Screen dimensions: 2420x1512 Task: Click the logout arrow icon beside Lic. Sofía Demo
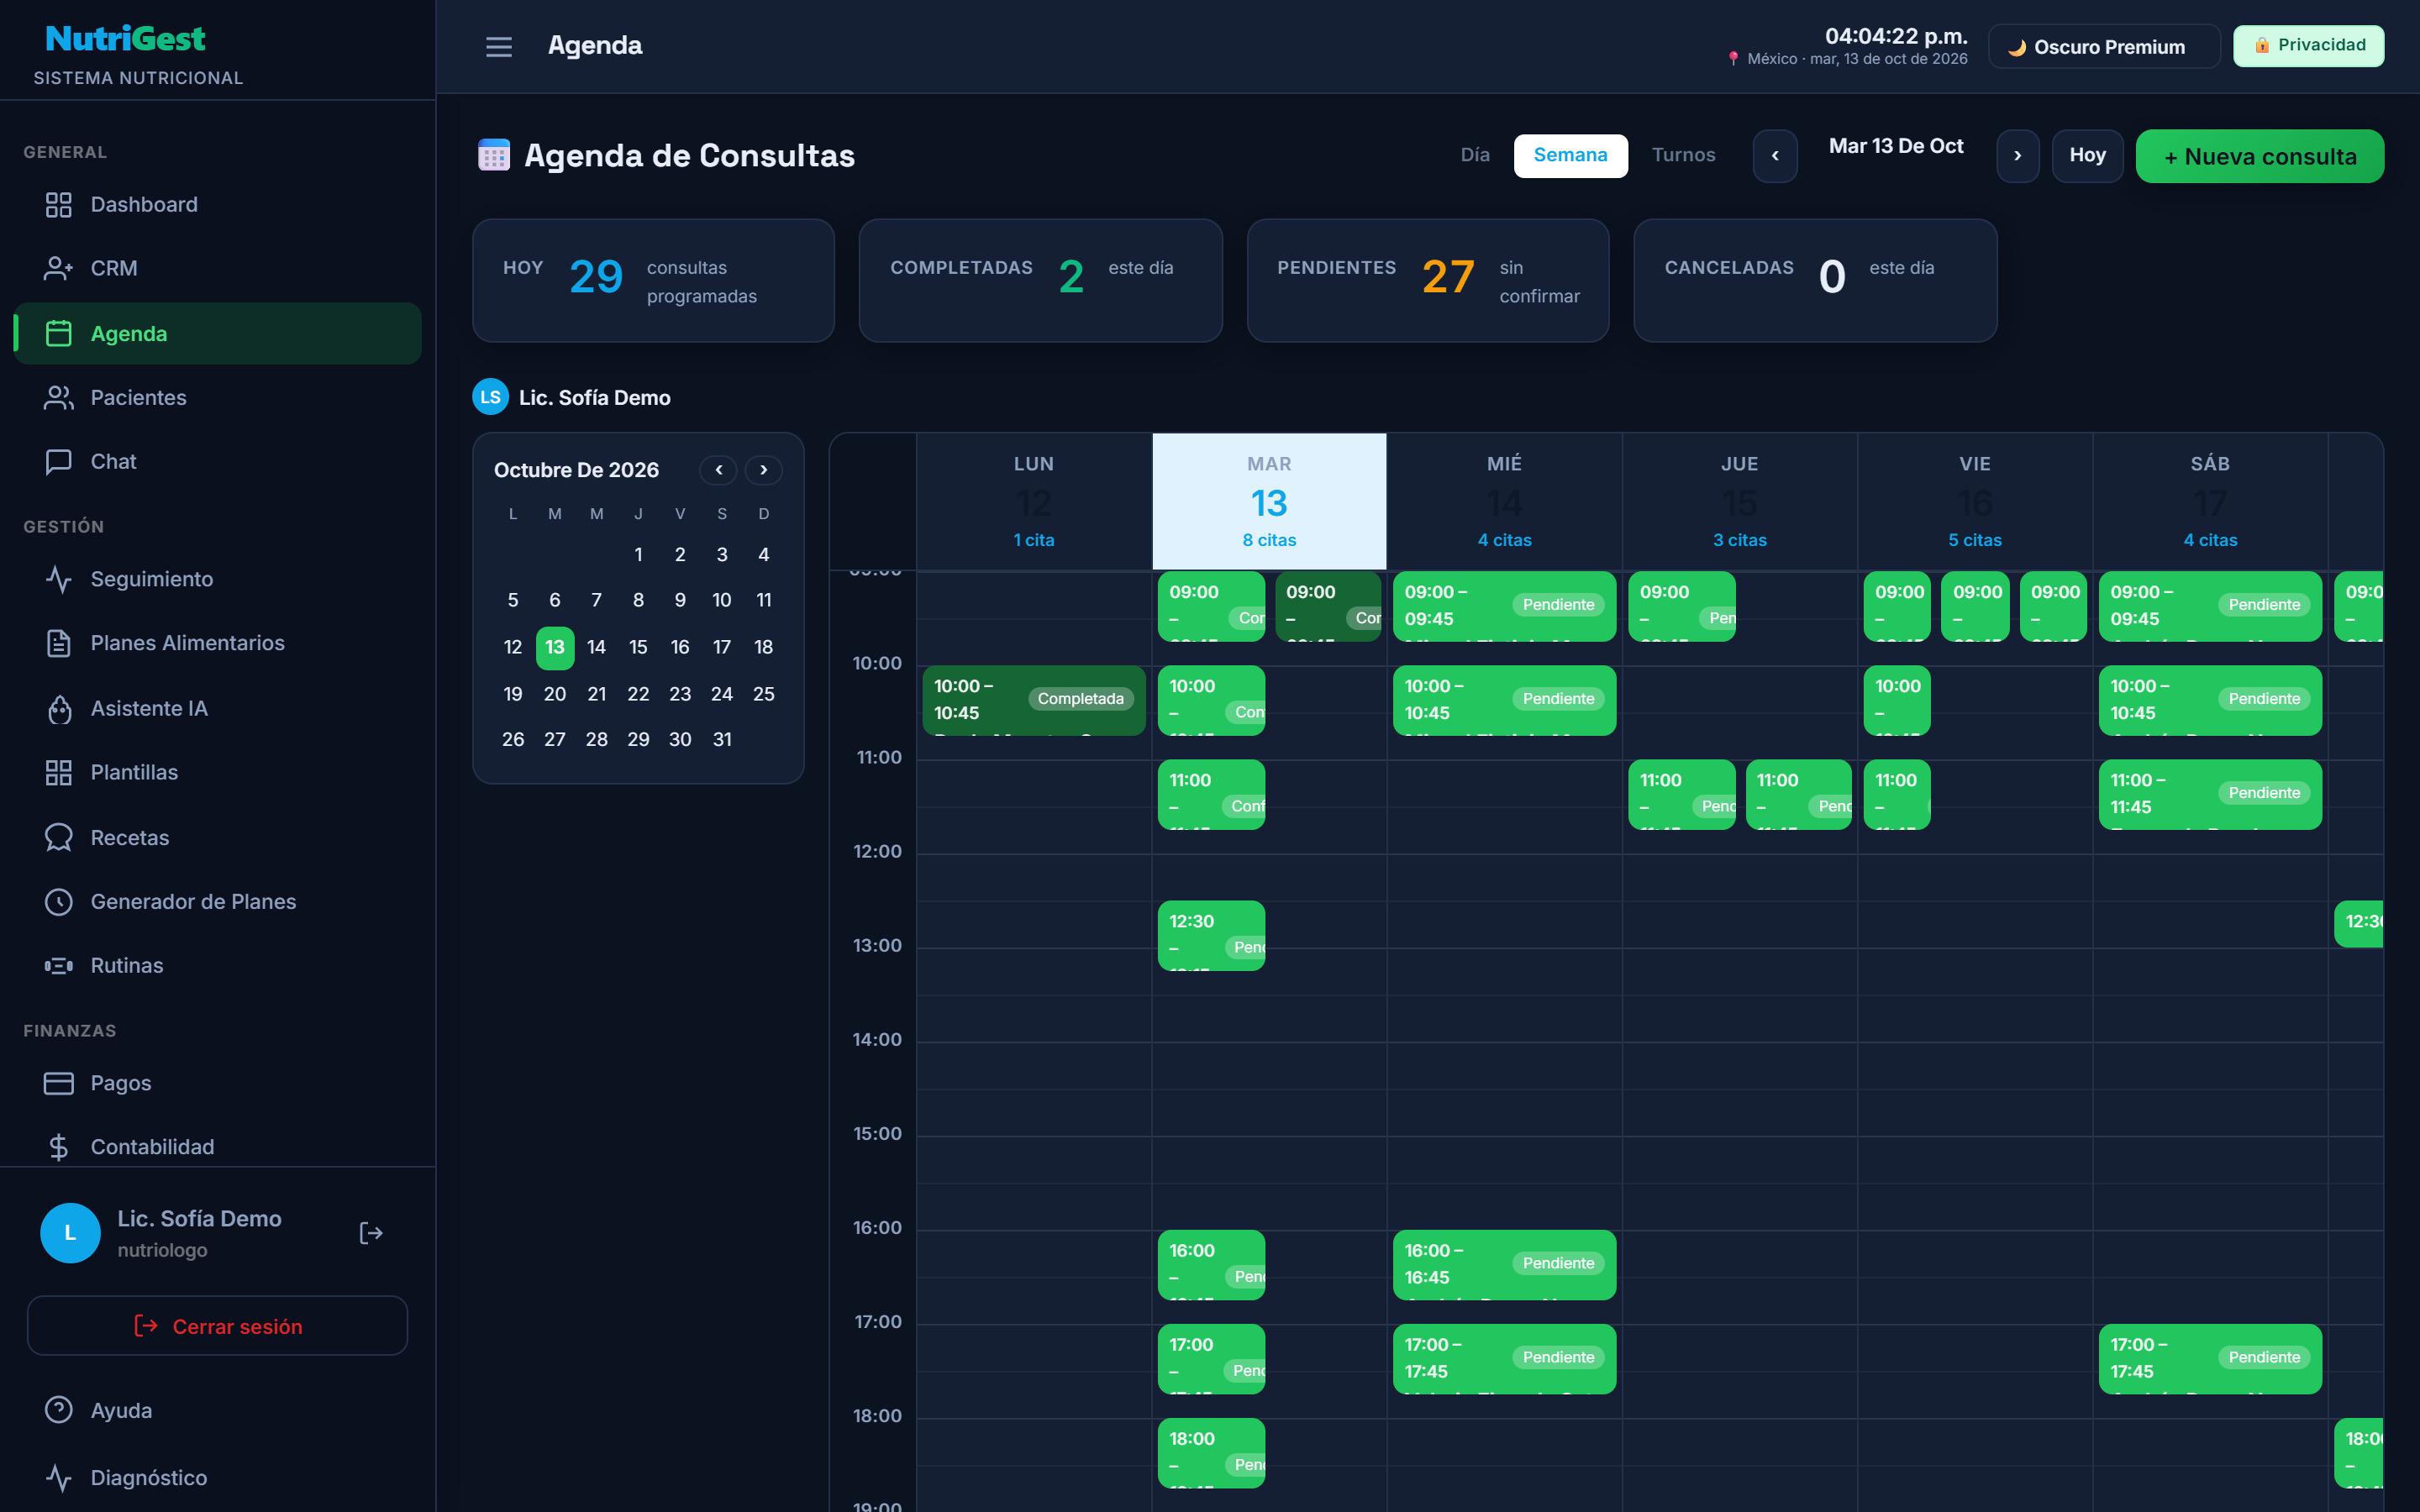[x=371, y=1233]
